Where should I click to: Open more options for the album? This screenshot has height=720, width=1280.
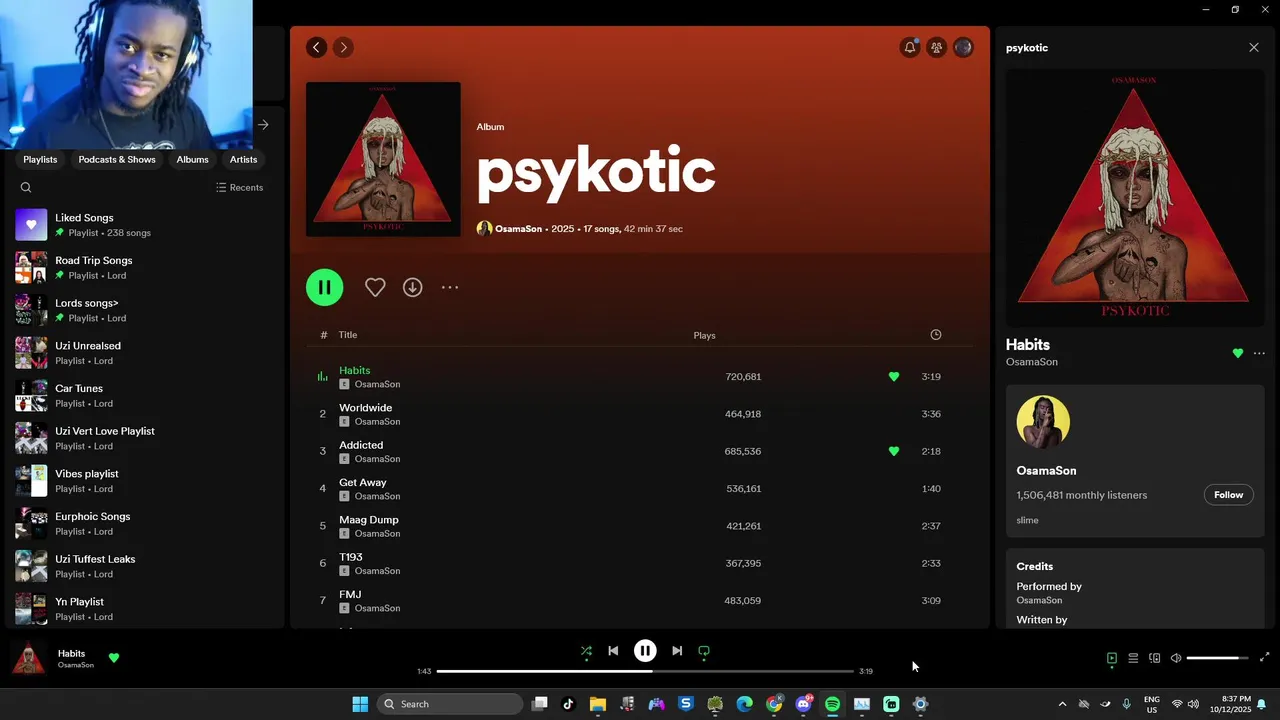pyautogui.click(x=450, y=287)
